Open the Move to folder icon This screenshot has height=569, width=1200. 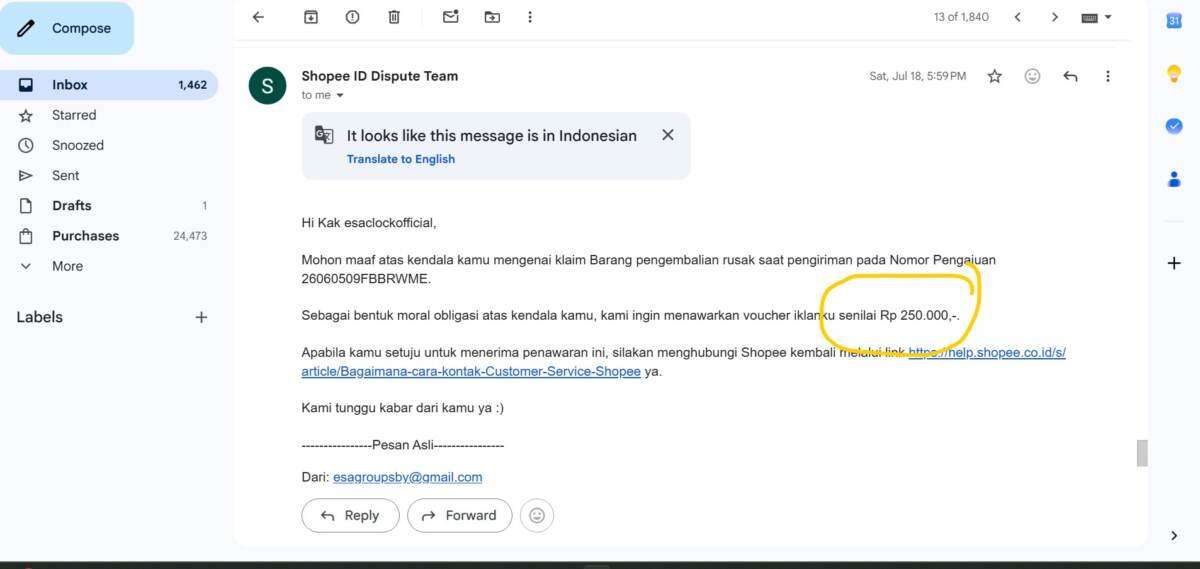(x=491, y=17)
